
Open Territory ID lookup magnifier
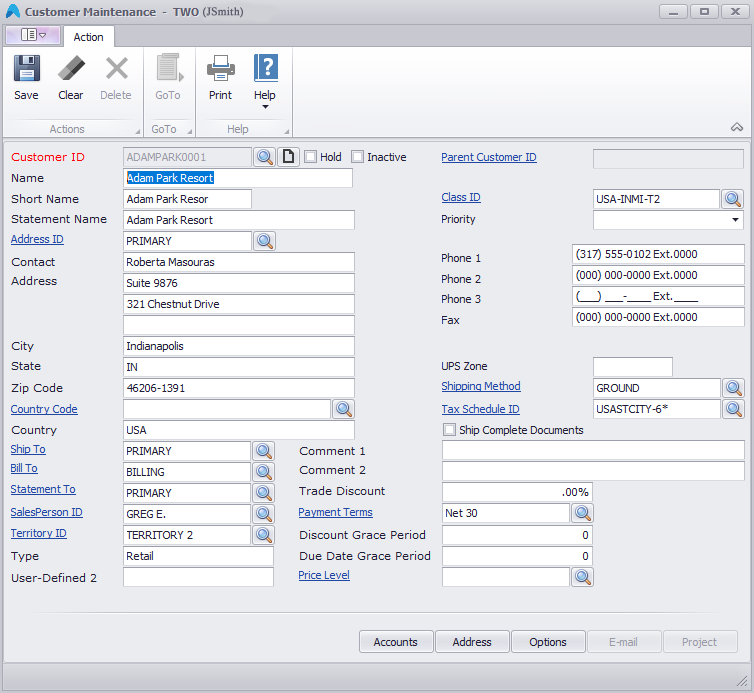click(264, 535)
